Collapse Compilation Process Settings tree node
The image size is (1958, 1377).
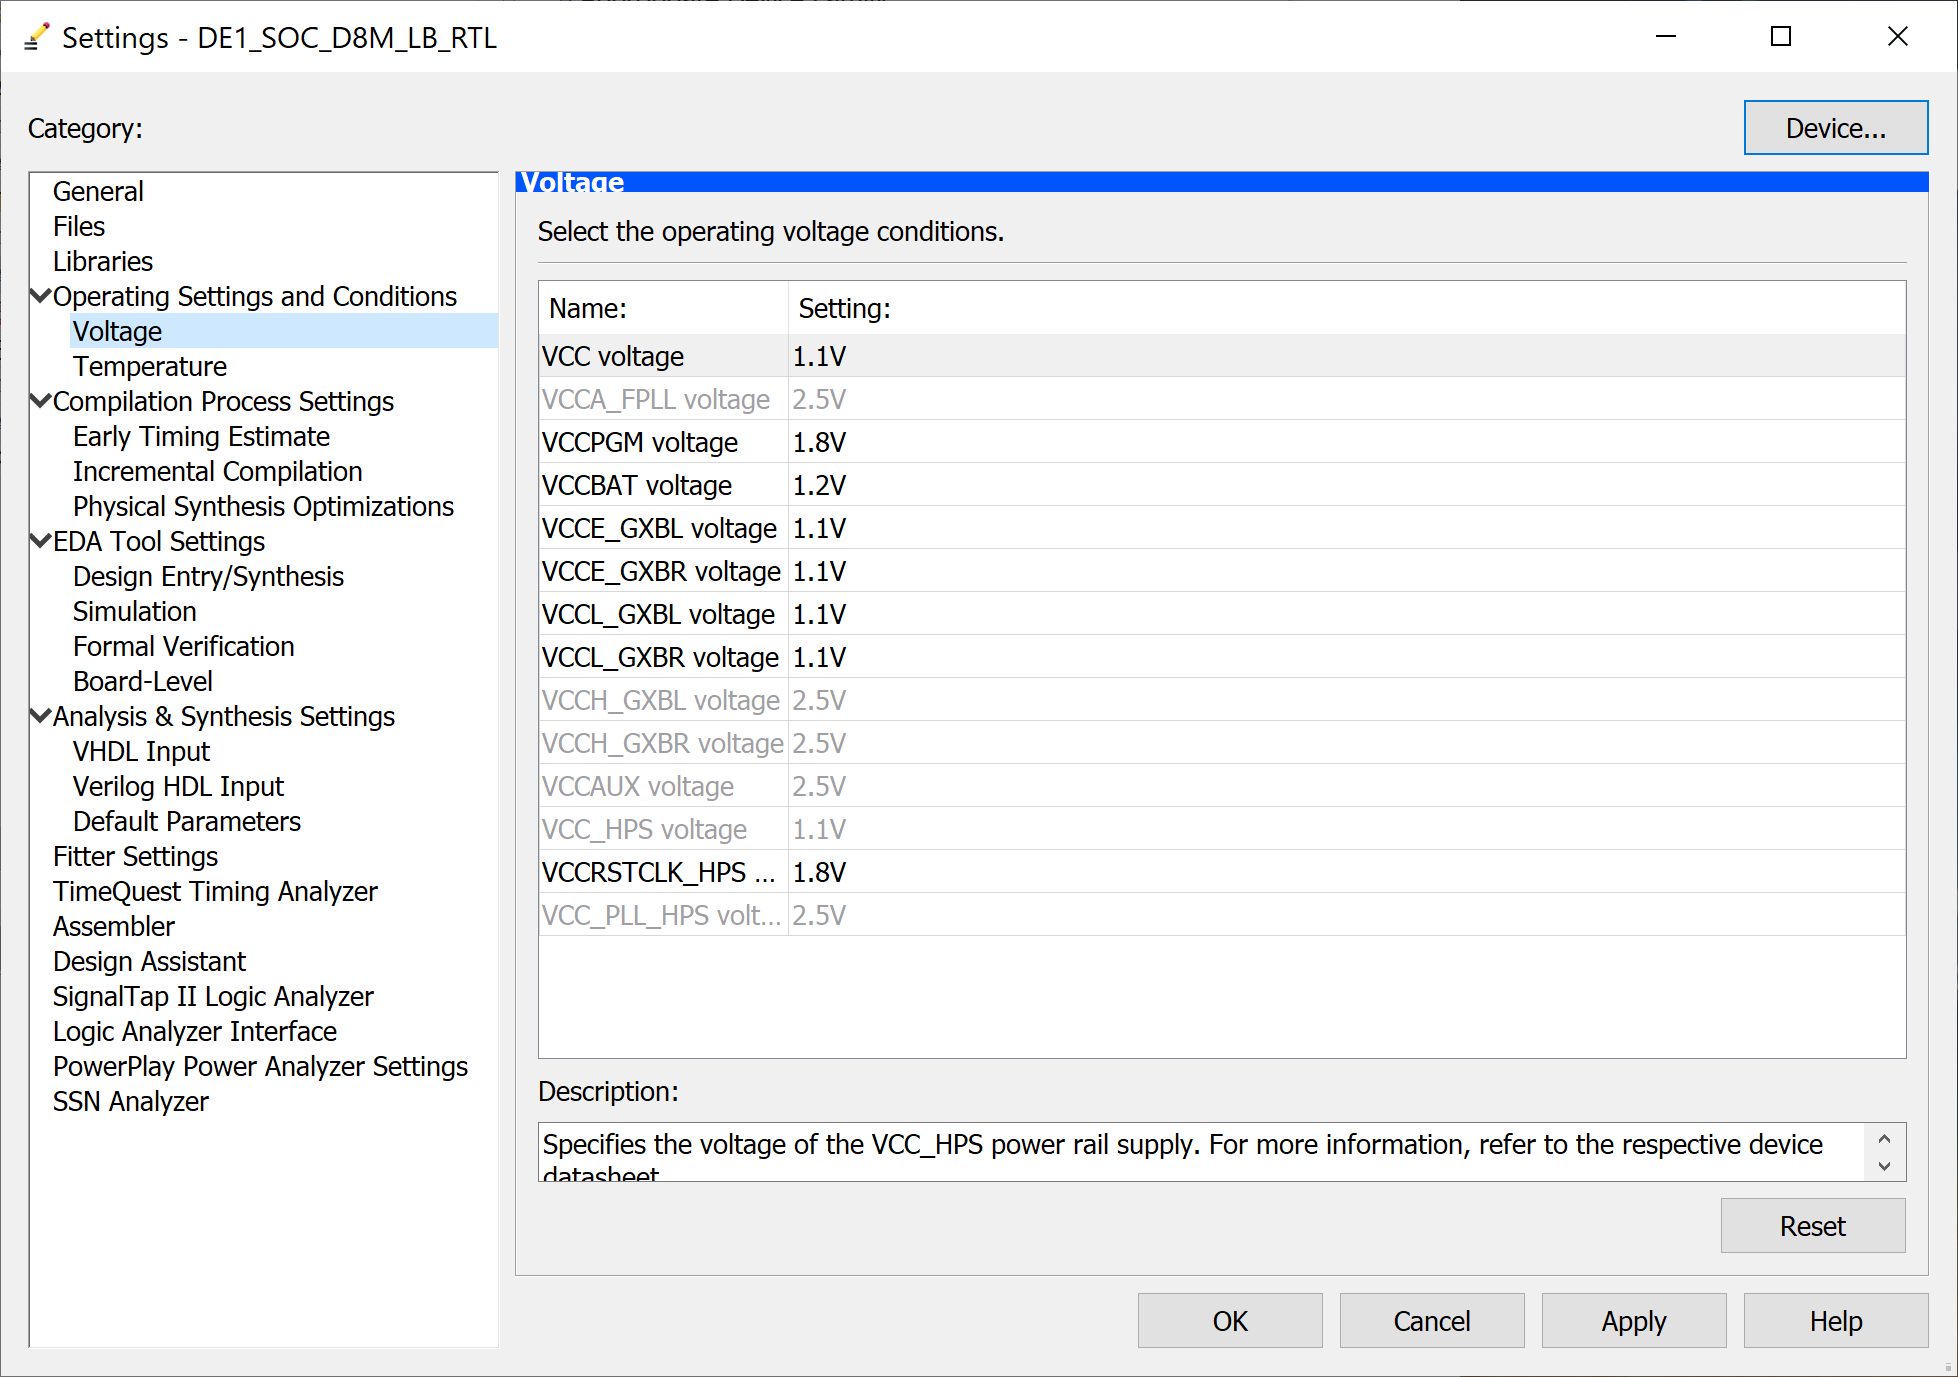41,401
